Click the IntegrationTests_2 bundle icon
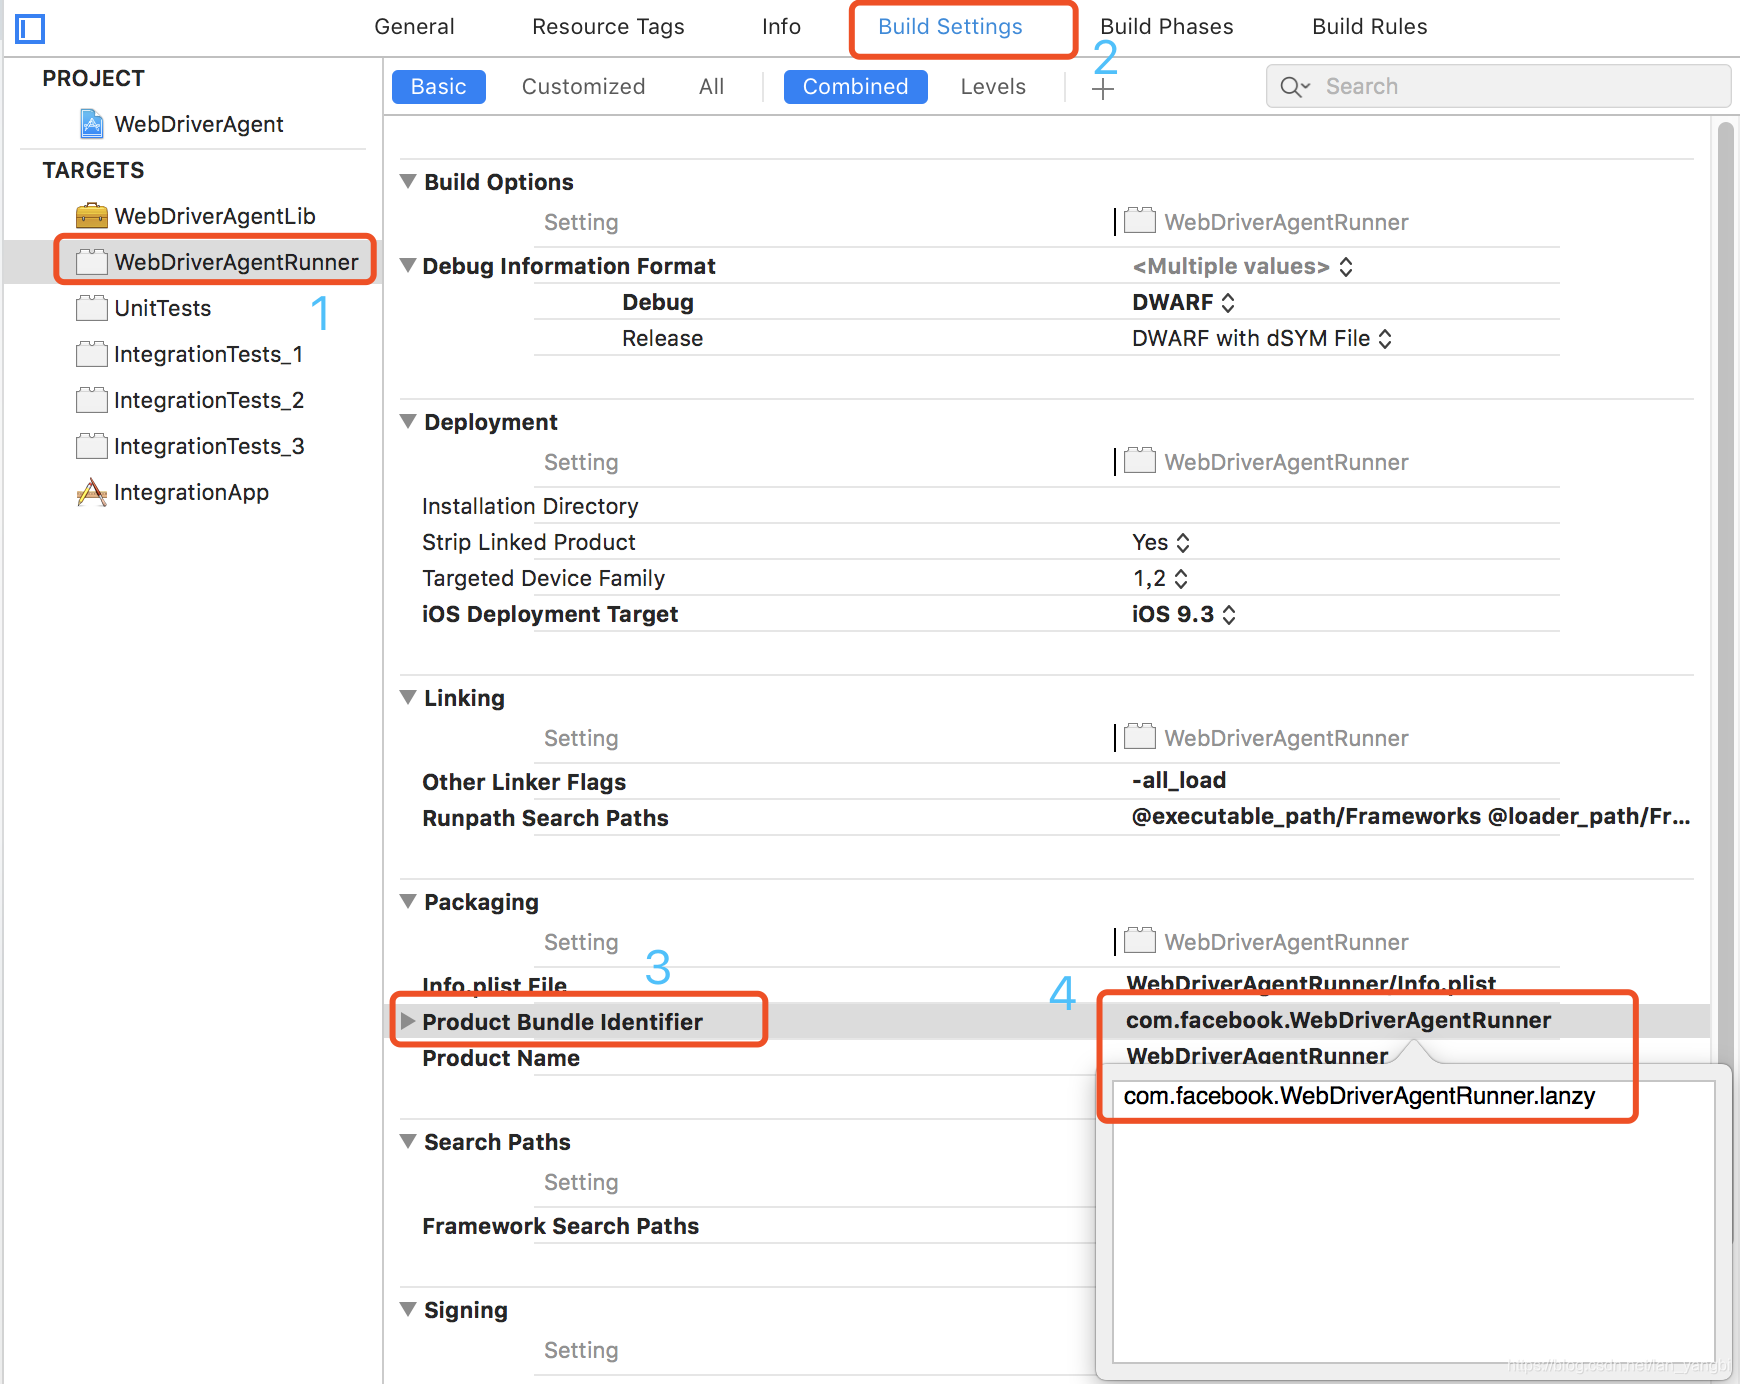Viewport: 1740px width, 1384px height. click(92, 400)
